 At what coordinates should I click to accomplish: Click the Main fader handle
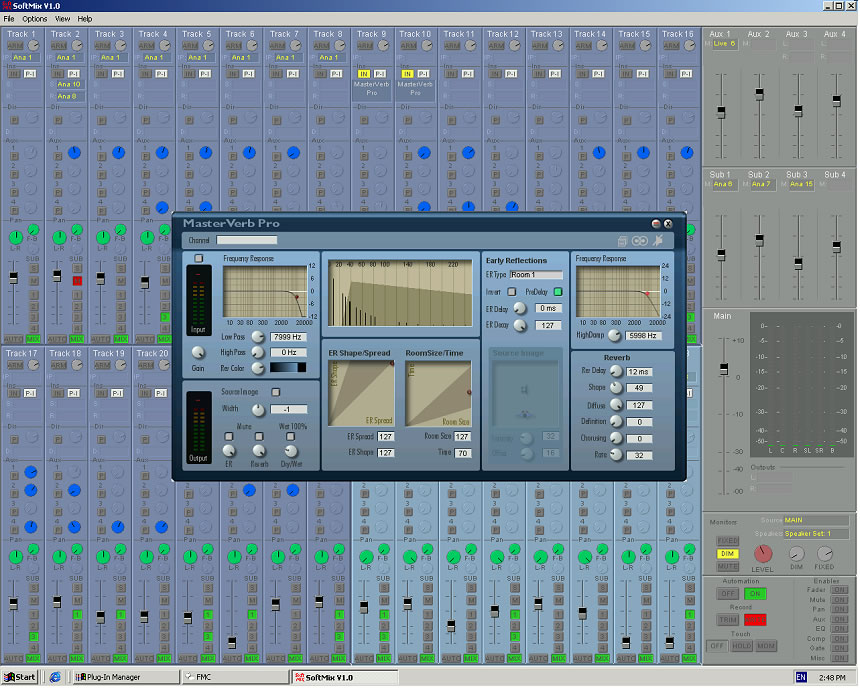(724, 369)
